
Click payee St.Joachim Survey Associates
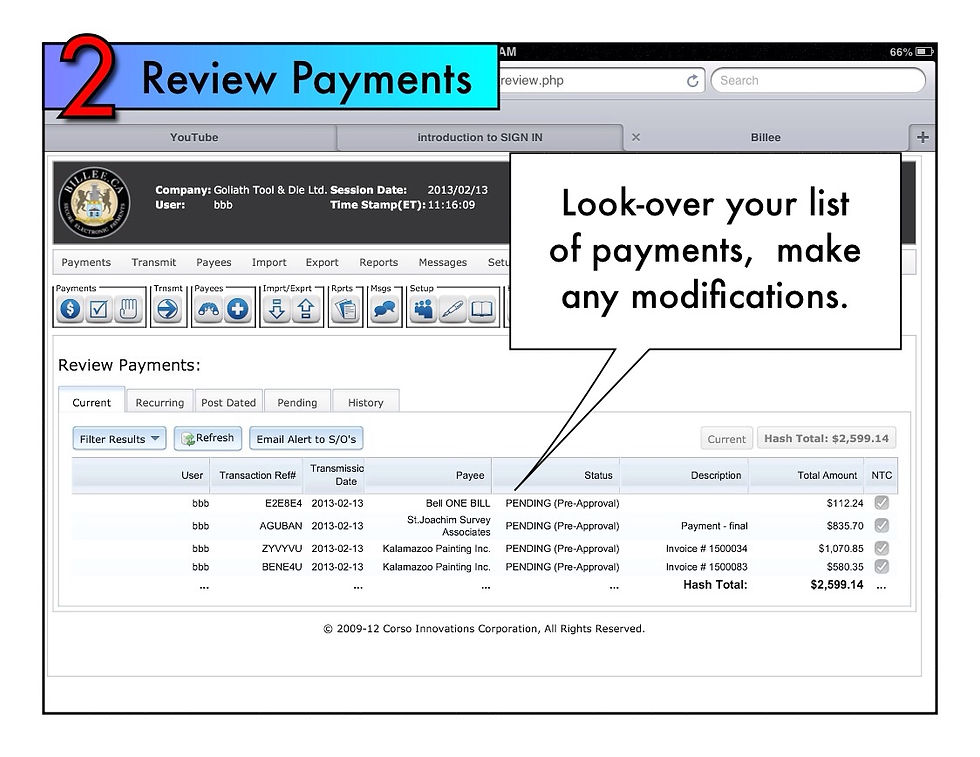tap(449, 526)
